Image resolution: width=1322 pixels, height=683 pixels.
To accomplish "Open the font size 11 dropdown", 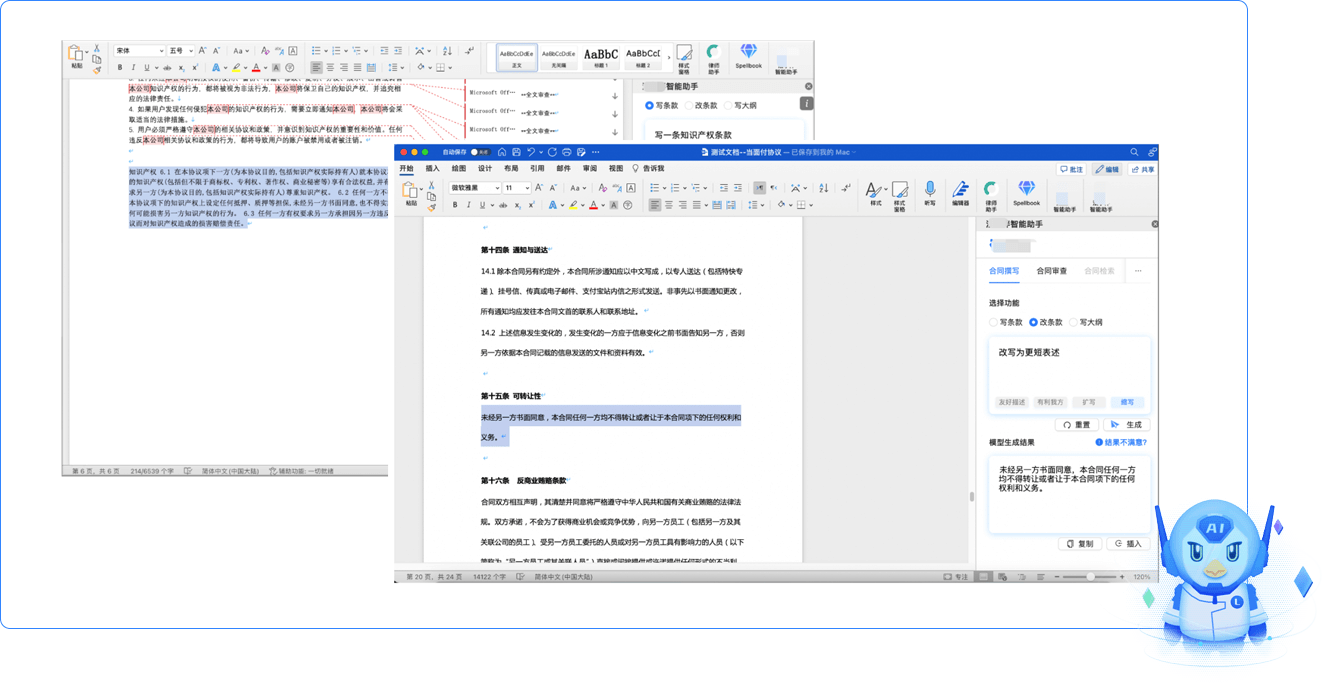I will [x=517, y=188].
